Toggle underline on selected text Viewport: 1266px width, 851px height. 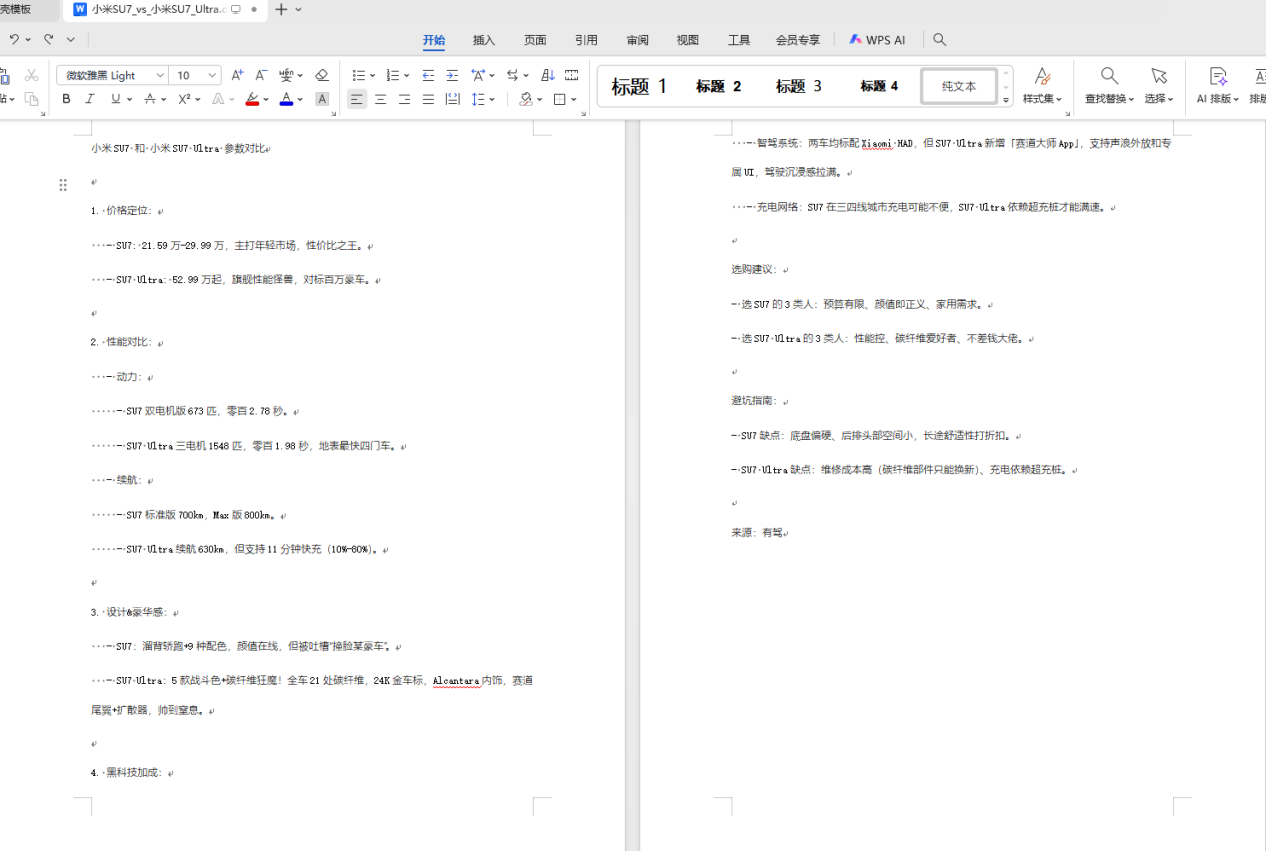pyautogui.click(x=116, y=99)
